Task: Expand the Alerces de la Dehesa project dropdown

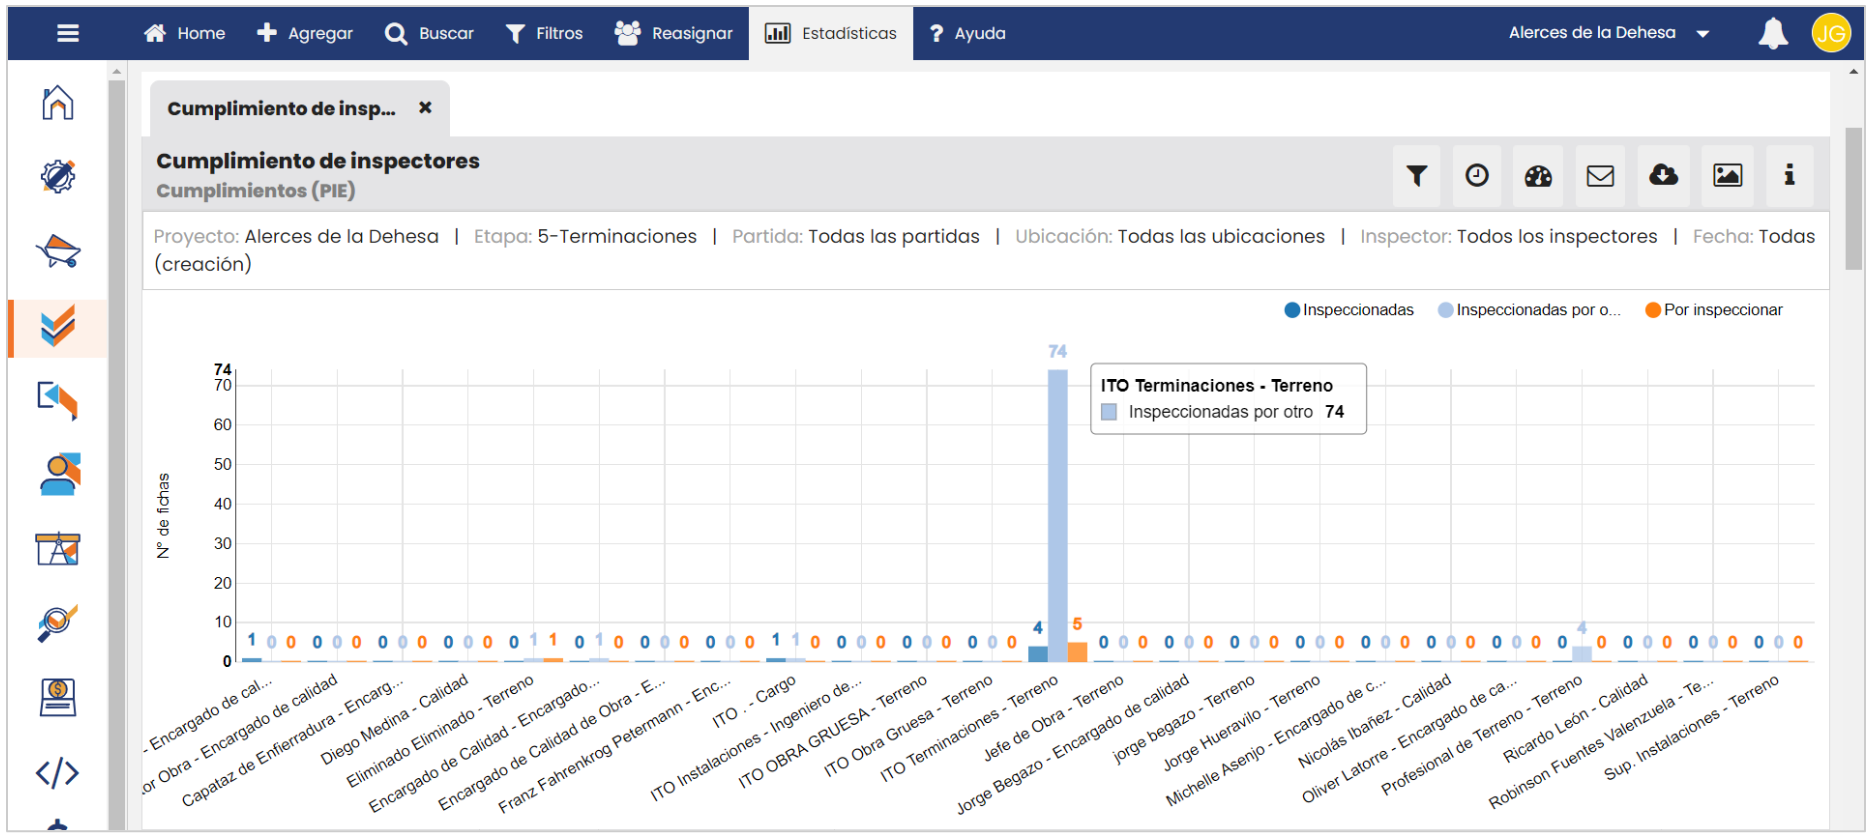Action: 1608,33
